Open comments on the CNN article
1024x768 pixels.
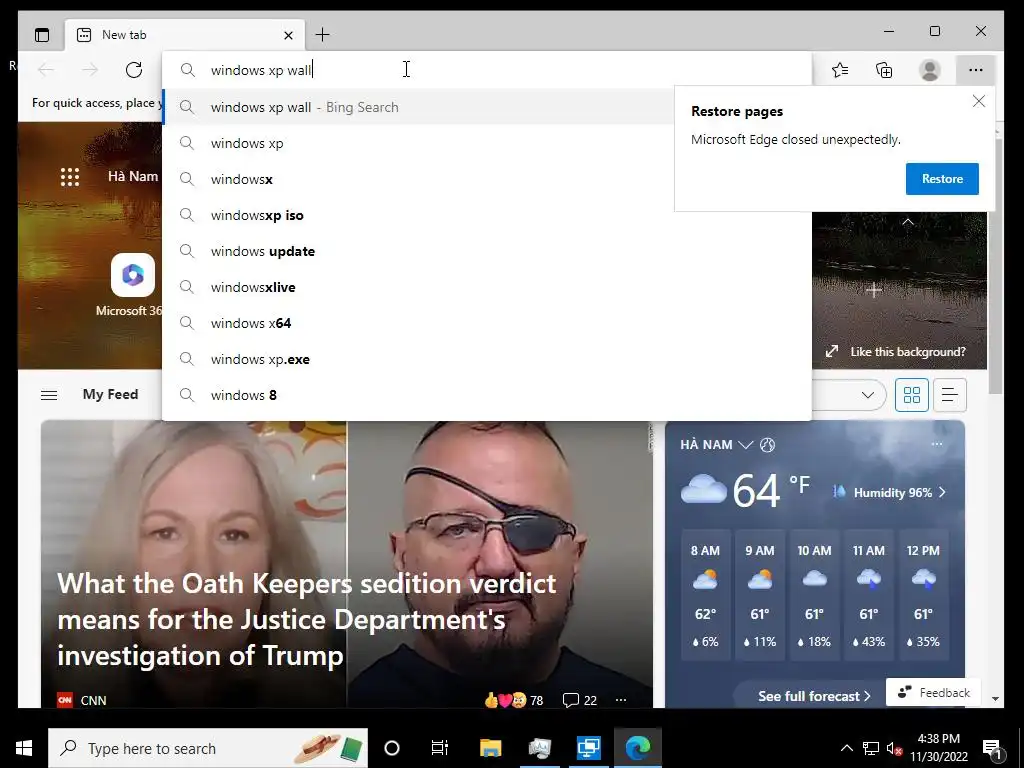580,700
